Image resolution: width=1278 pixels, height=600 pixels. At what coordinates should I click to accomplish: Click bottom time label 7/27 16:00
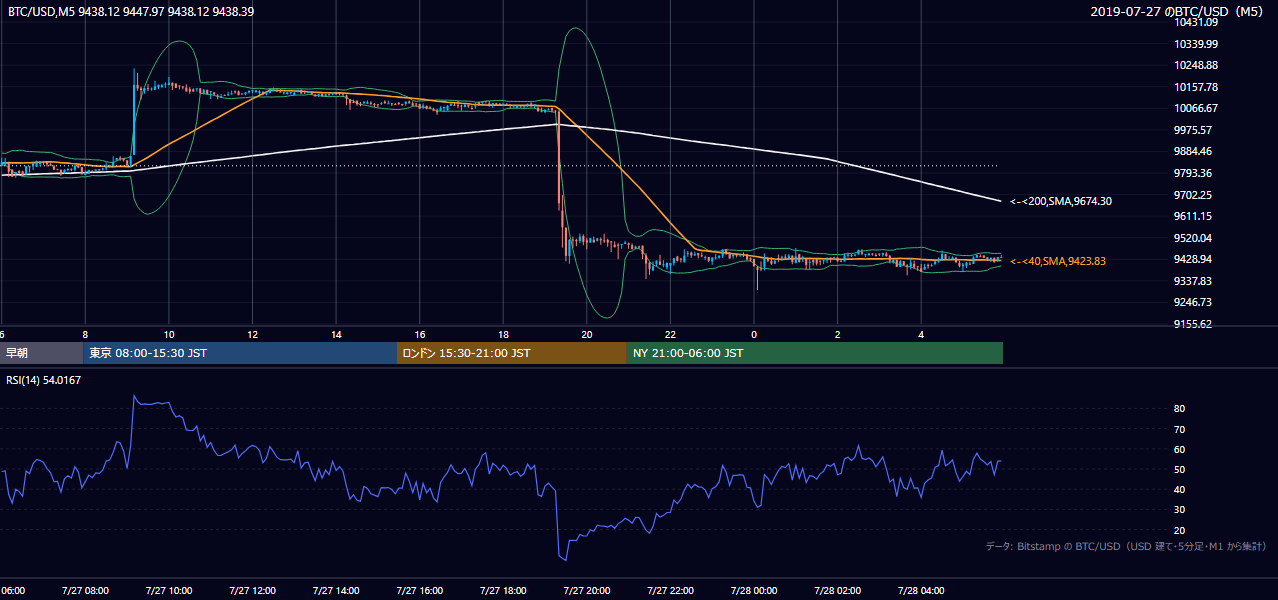(419, 590)
